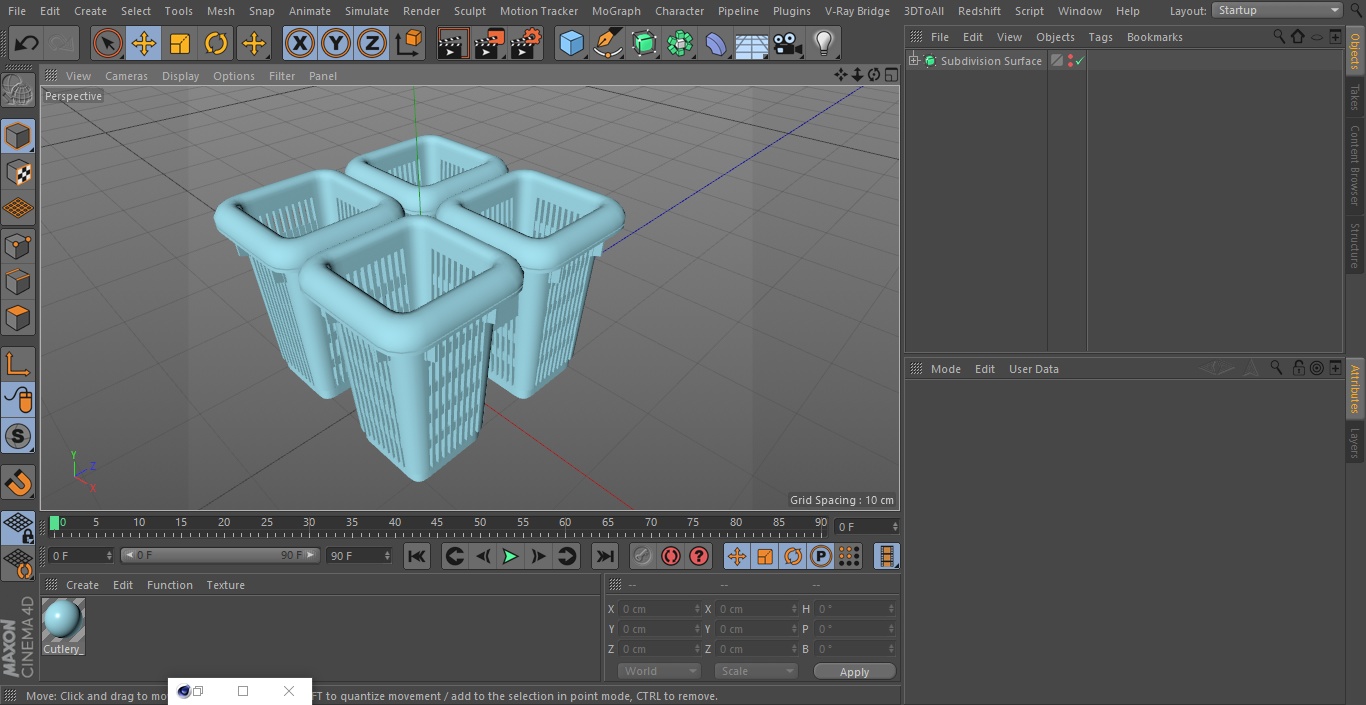Screen dimensions: 1366x705
Task: Open the viewport Cameras menu
Action: coord(127,76)
